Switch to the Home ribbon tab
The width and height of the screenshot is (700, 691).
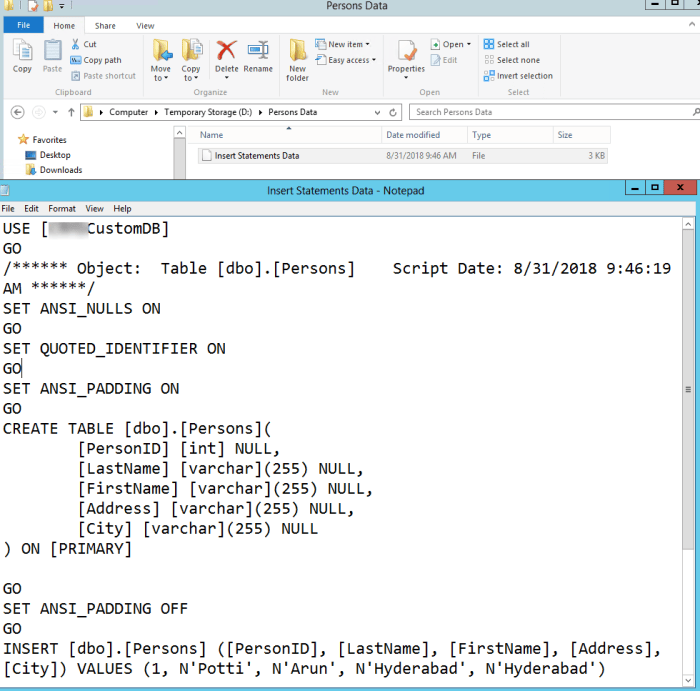[64, 25]
